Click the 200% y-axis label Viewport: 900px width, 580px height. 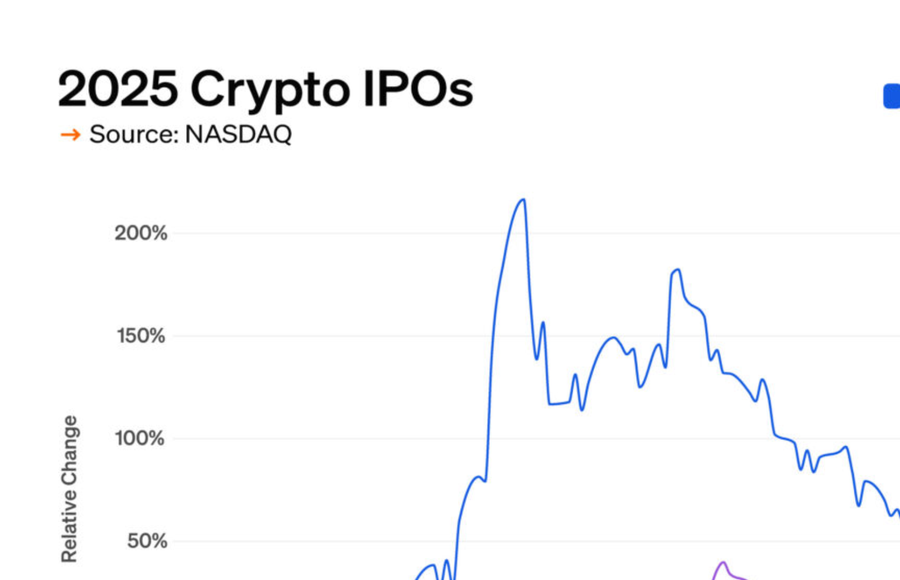(141, 233)
